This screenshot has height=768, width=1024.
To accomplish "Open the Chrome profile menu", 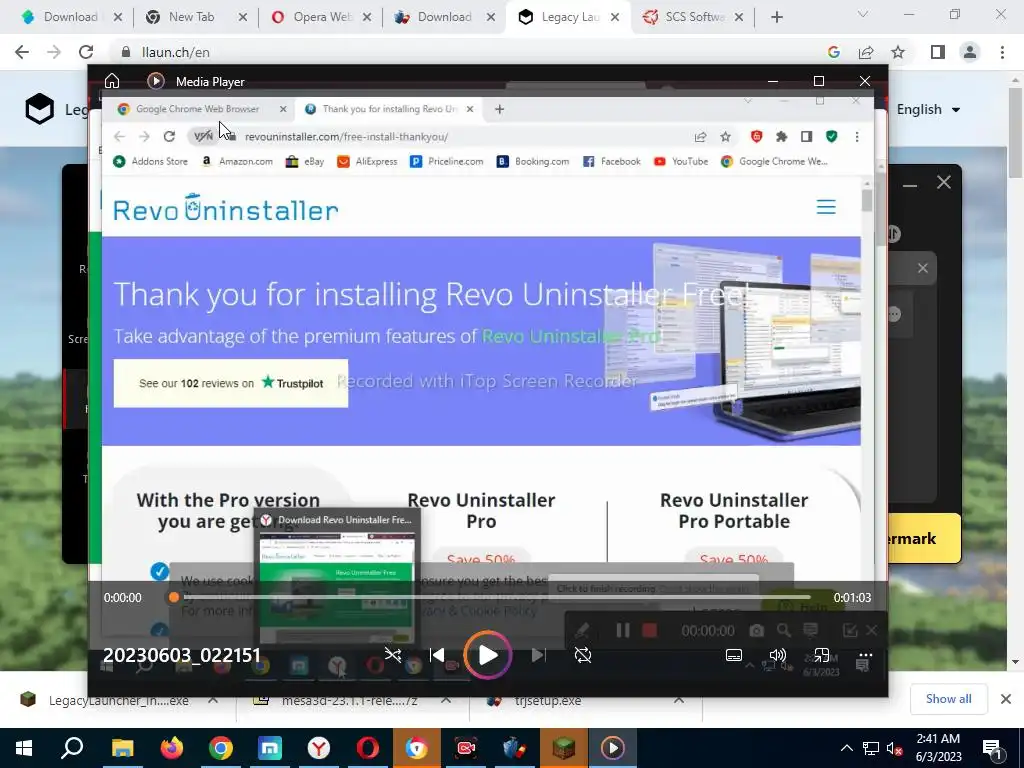I will pos(970,52).
